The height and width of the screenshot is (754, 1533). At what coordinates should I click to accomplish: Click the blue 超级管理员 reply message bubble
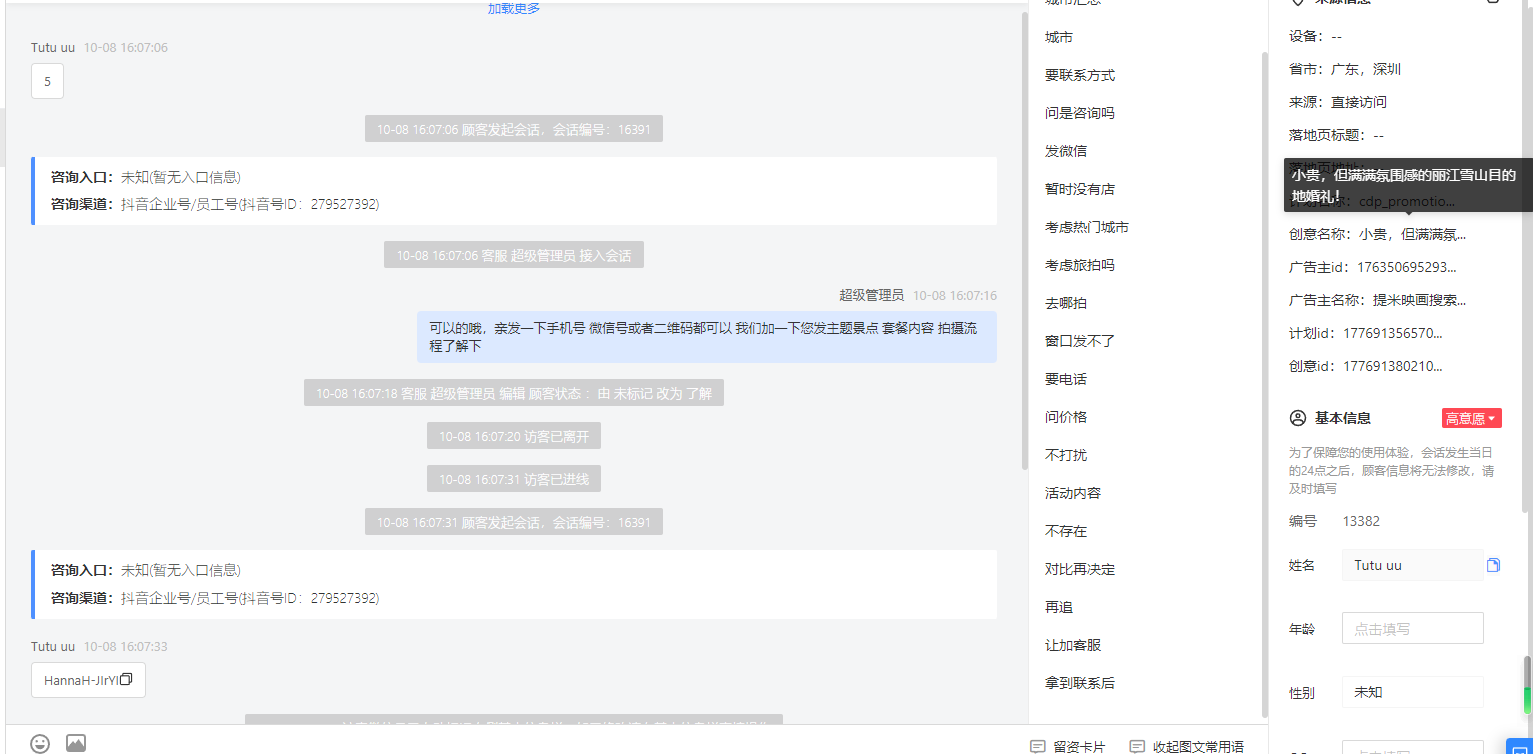click(707, 337)
